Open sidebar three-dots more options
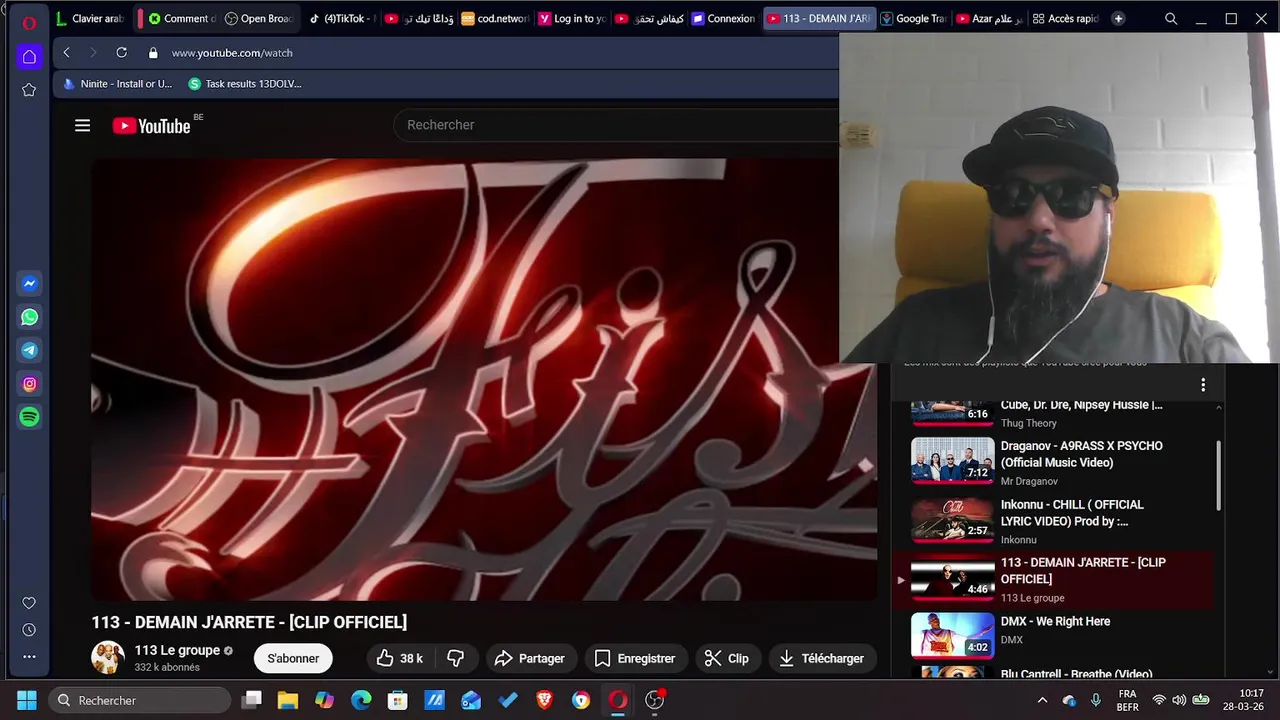This screenshot has height=720, width=1280. pos(29,657)
